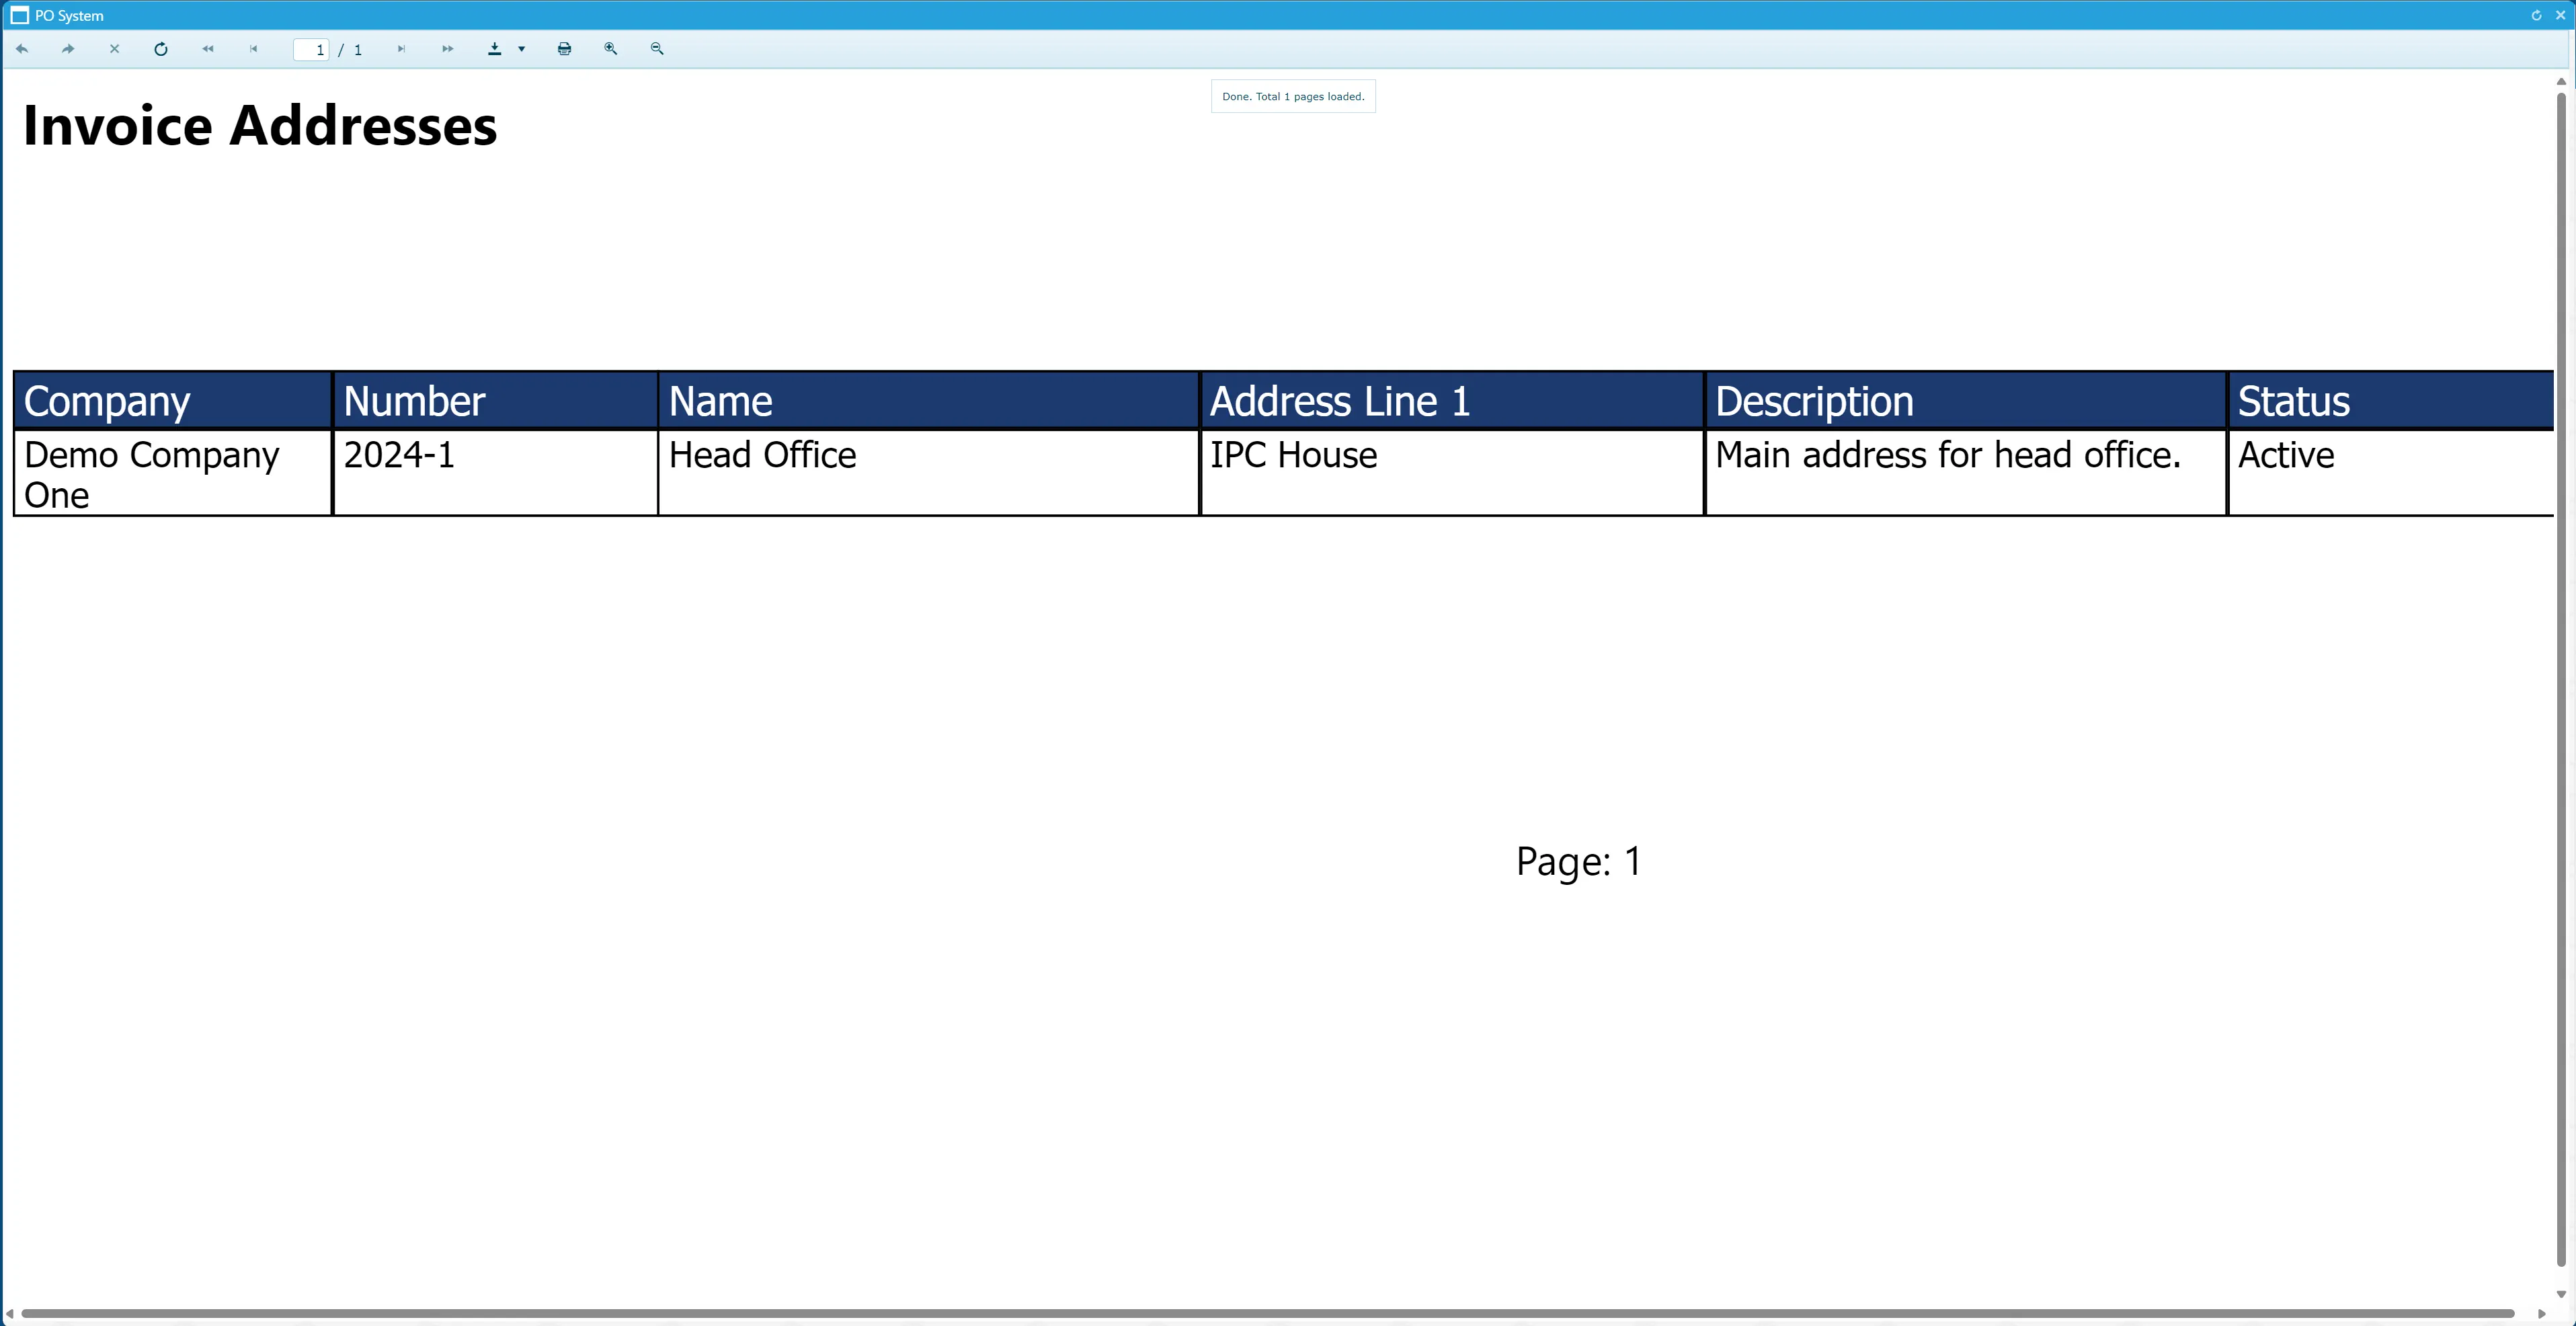Click the scroll left arrow of the horizontal scrollbar
2576x1326 pixels.
(9, 1313)
